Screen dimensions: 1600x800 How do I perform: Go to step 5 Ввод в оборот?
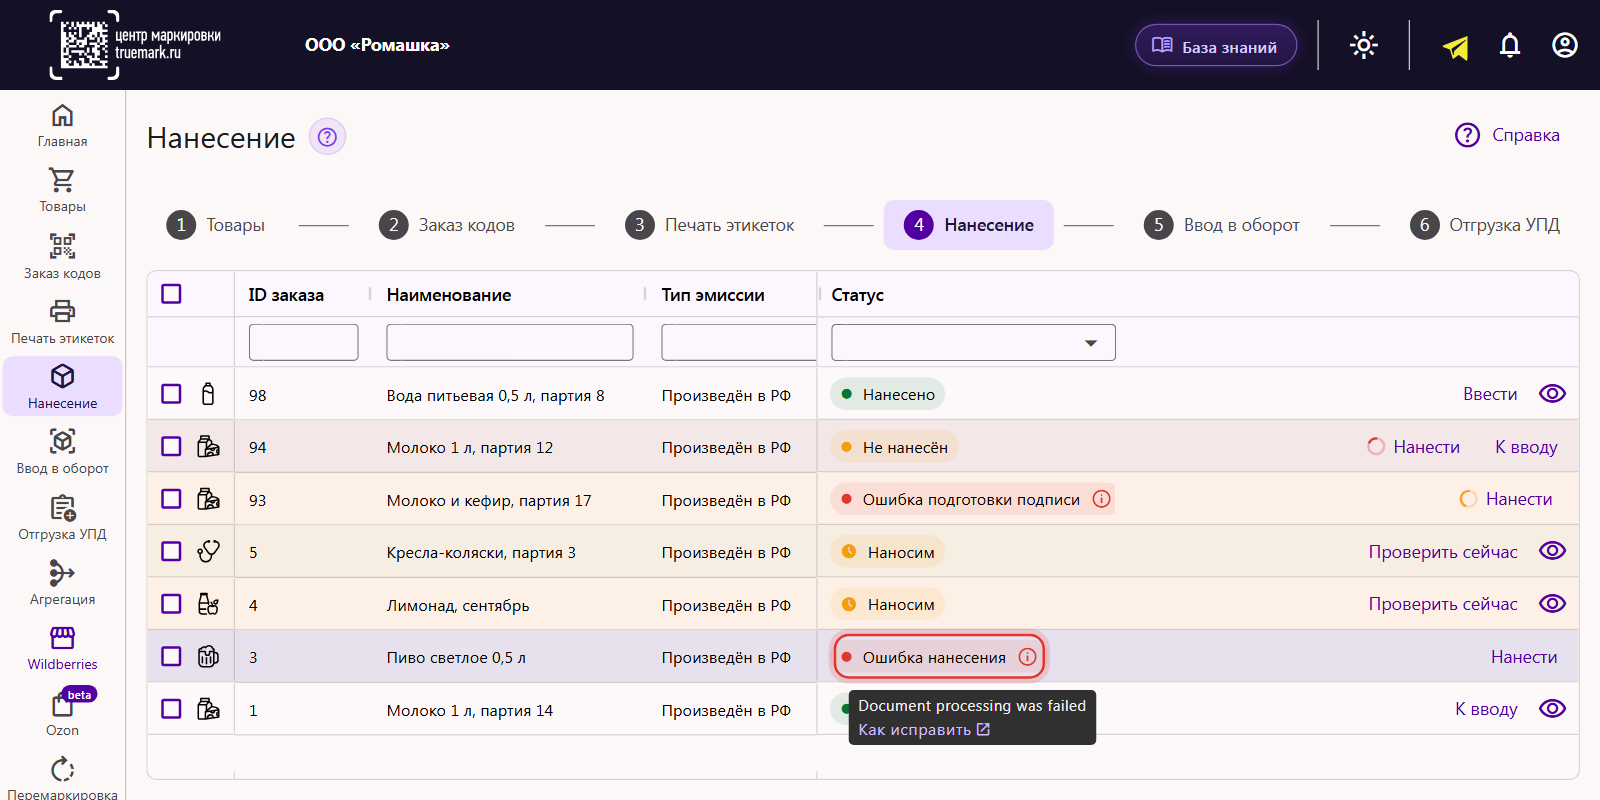tap(1222, 225)
